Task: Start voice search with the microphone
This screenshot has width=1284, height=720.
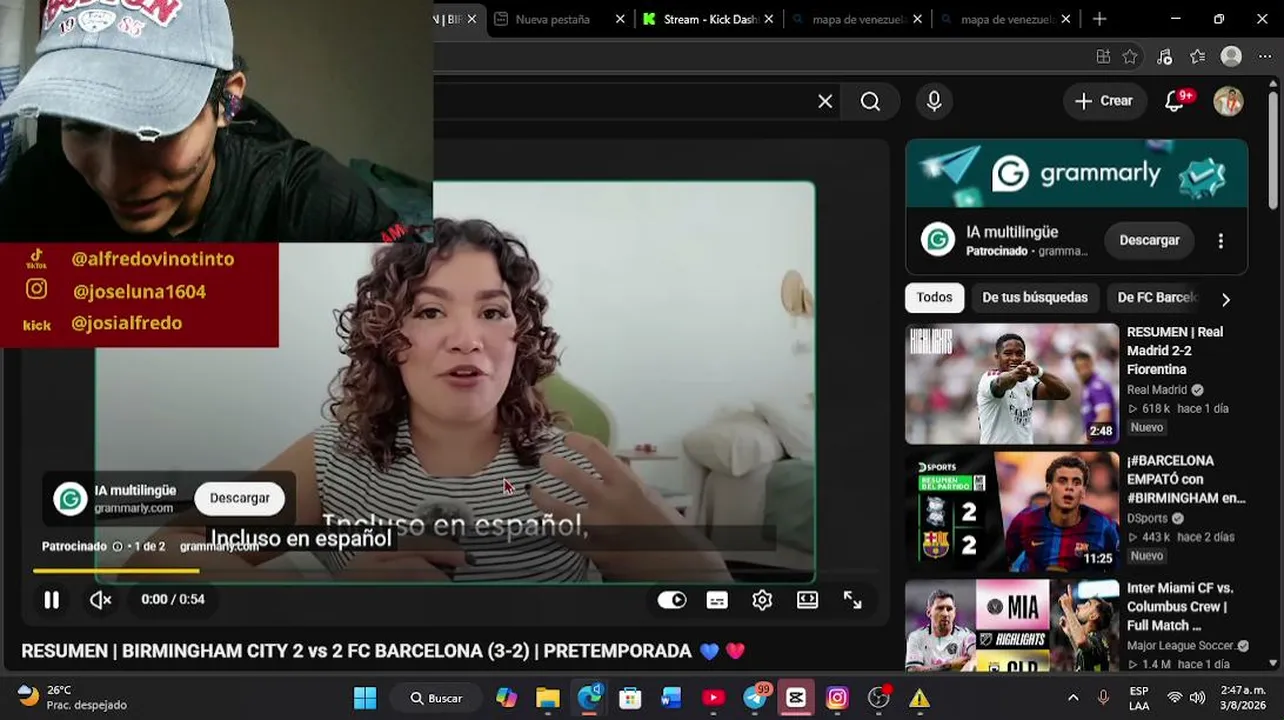Action: [934, 101]
